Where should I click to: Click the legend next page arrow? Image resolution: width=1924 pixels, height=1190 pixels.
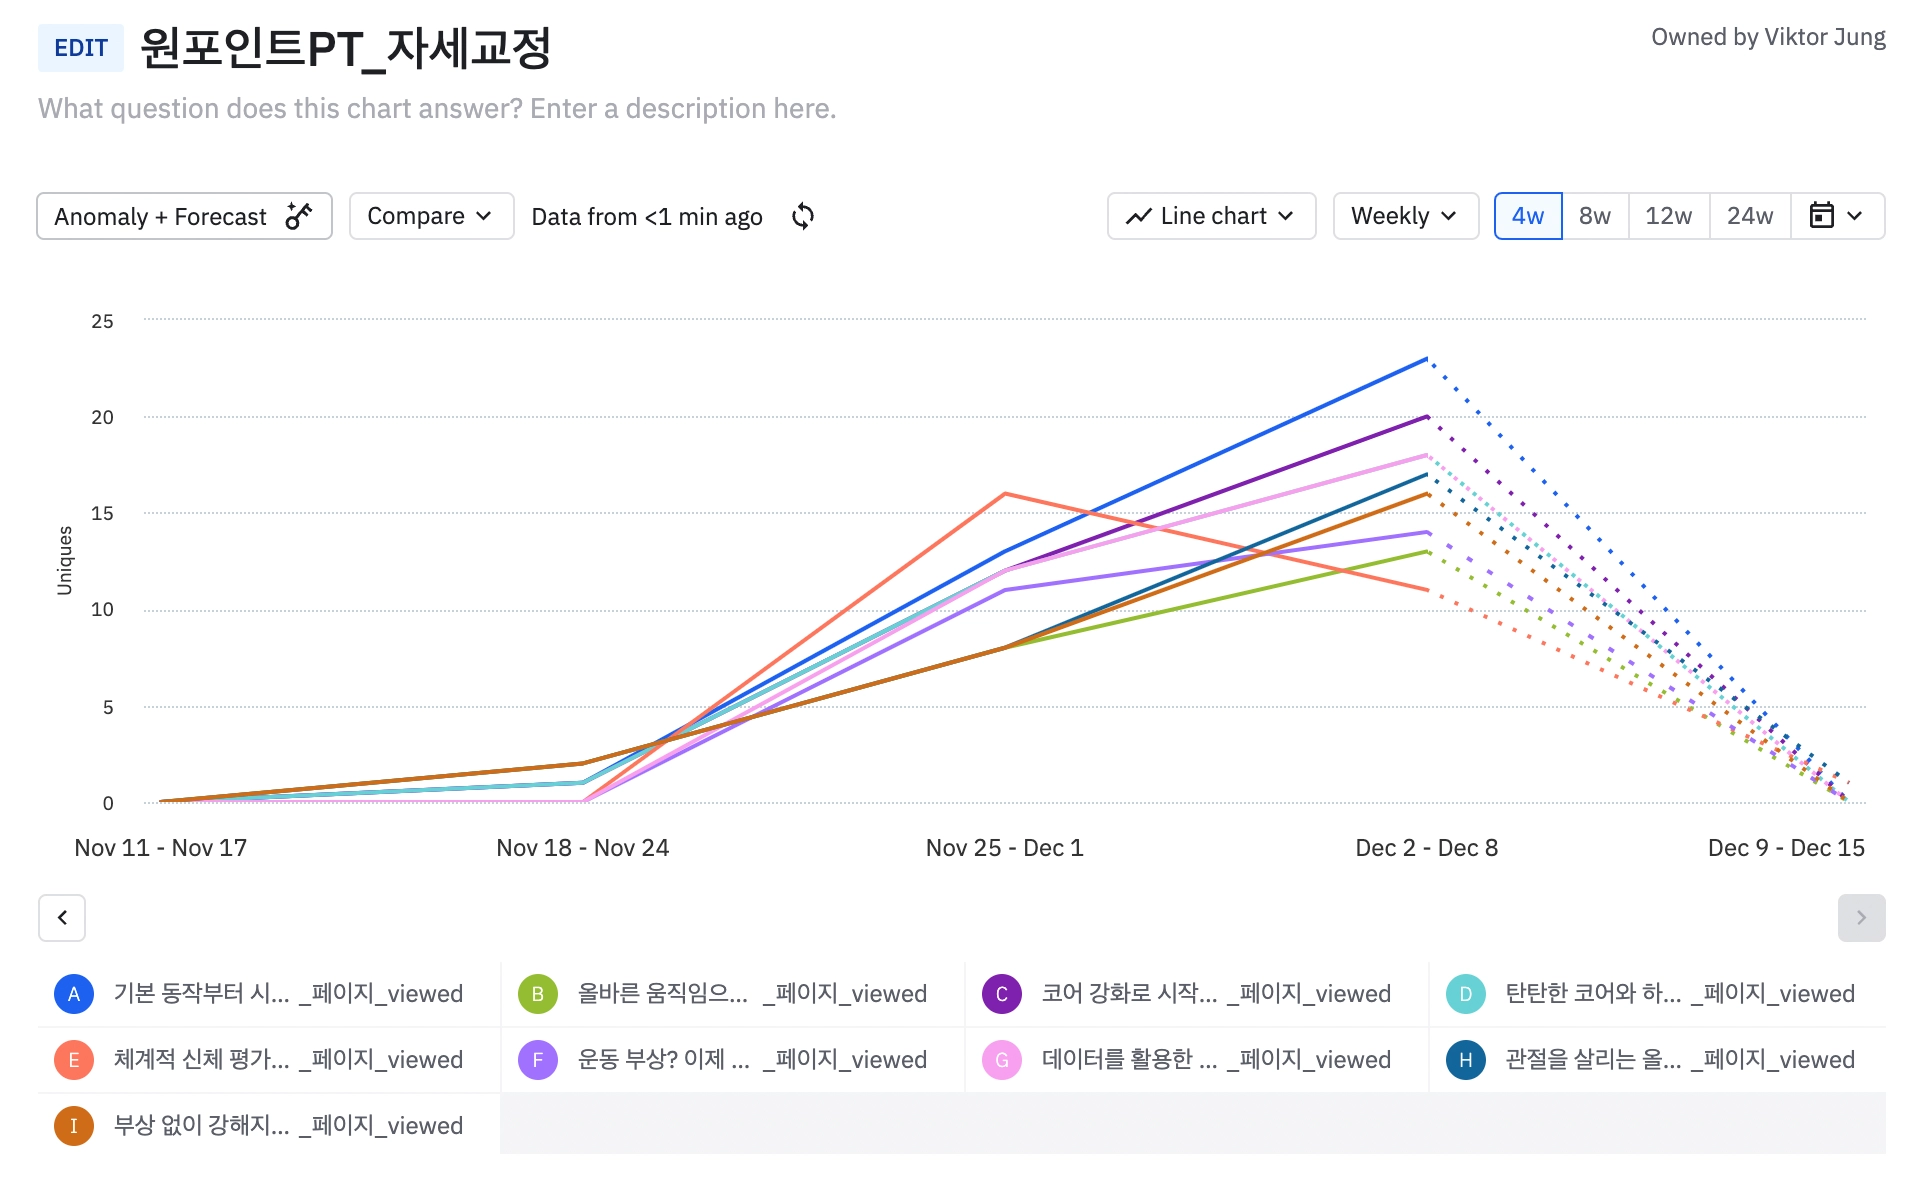click(x=1860, y=917)
